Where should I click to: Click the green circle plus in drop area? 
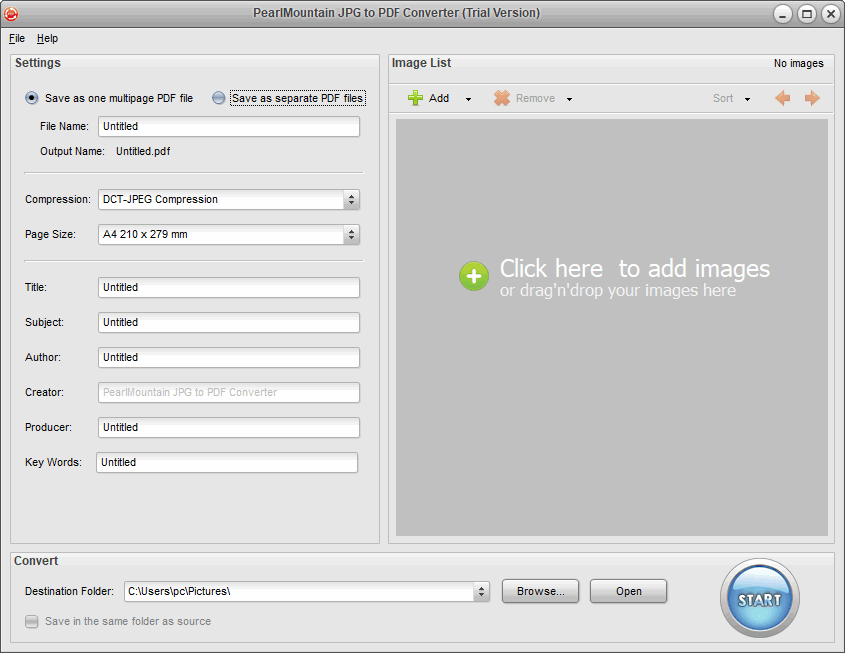point(474,276)
